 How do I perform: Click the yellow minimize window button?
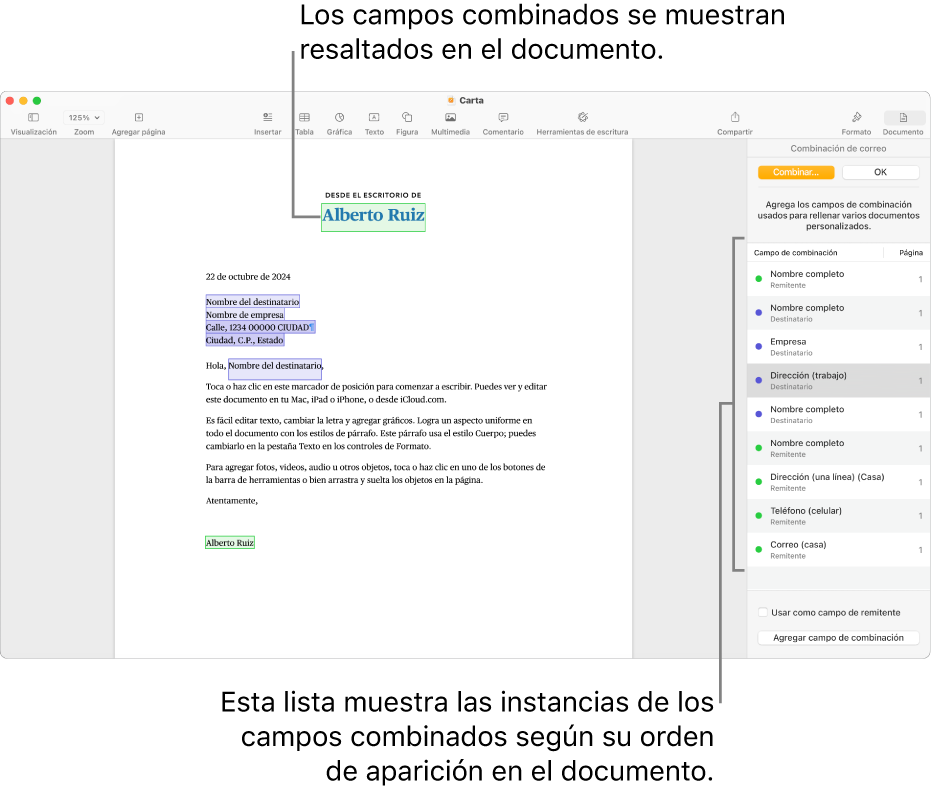point(23,101)
